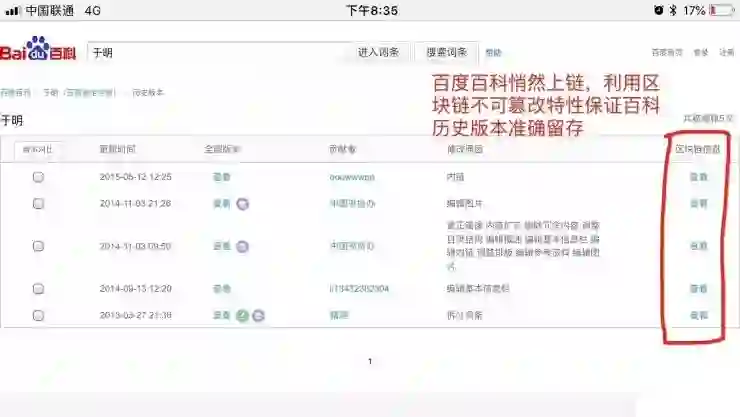Screen dimensions: 740x417
Task: View blockchain info for 2014-09-13 12:20 row
Action: [x=699, y=288]
